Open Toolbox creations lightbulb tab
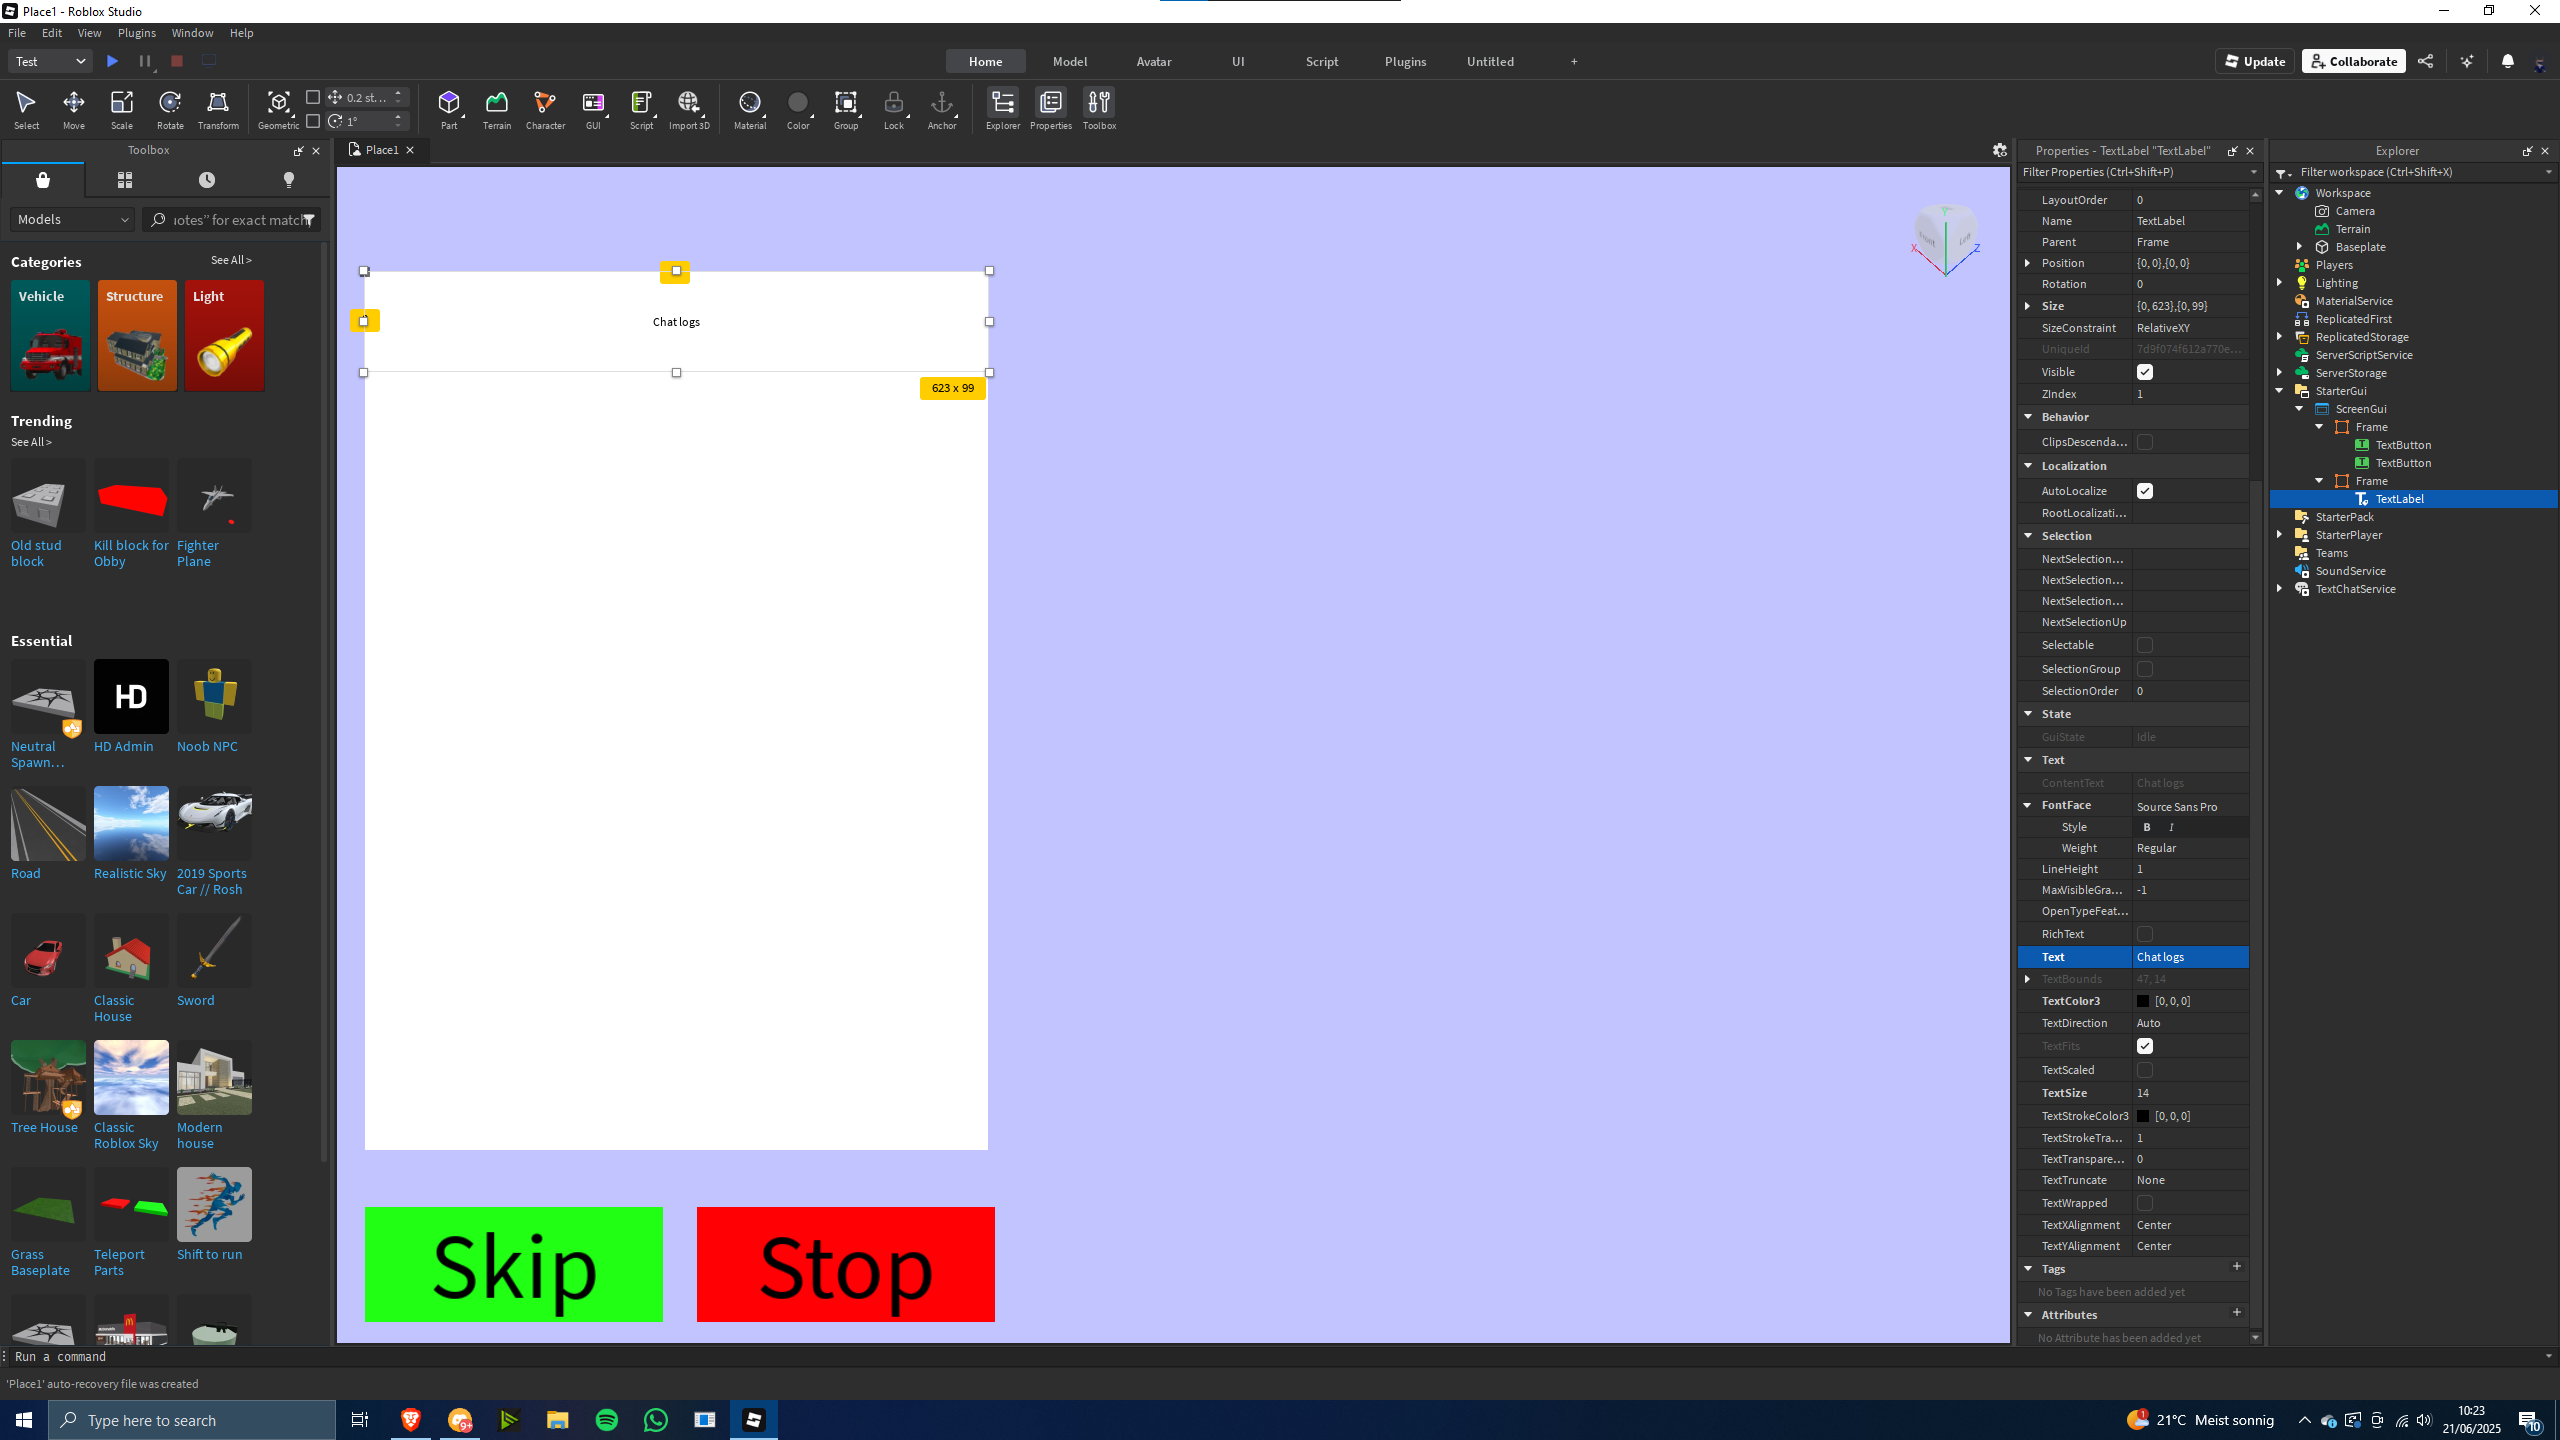The width and height of the screenshot is (2560, 1440). click(289, 180)
